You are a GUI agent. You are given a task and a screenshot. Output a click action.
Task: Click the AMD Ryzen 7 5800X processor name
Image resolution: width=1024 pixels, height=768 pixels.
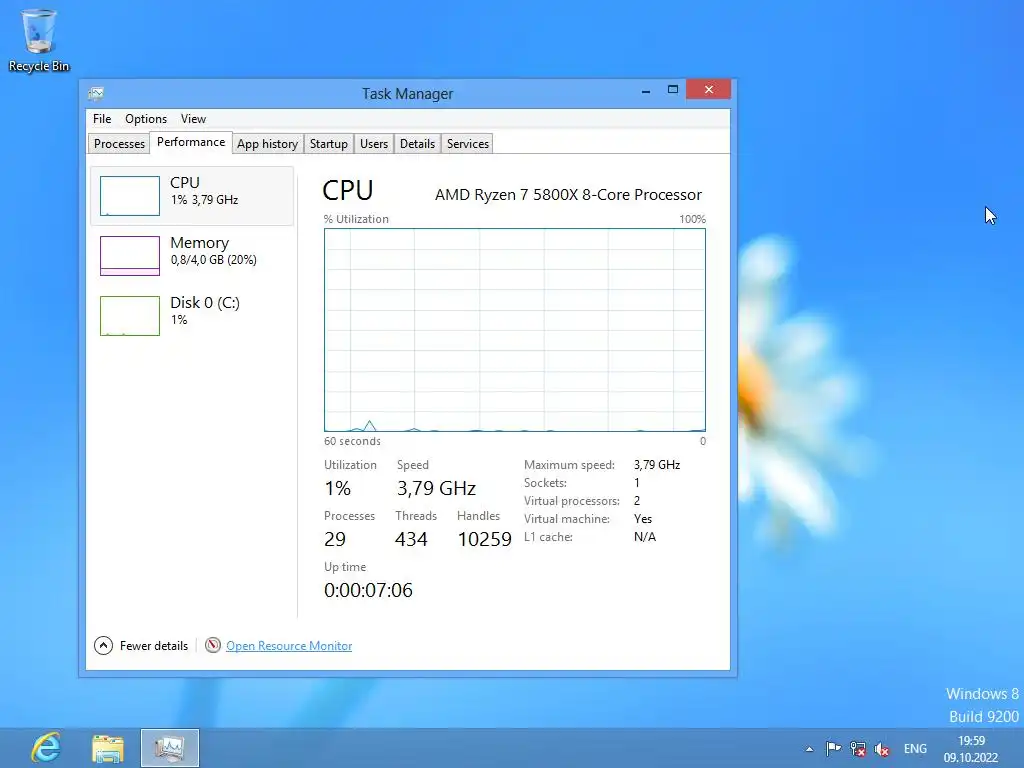pyautogui.click(x=568, y=195)
